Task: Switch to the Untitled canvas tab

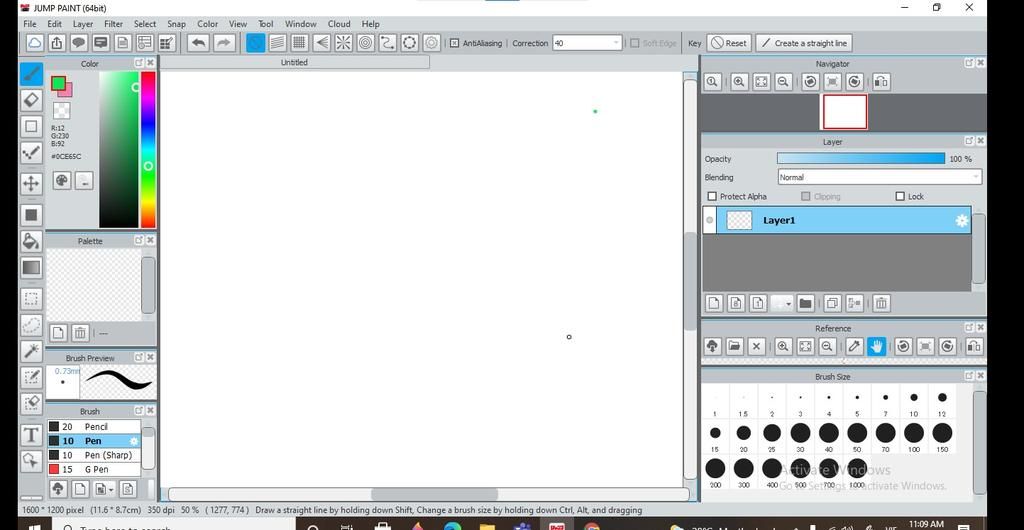Action: point(294,63)
